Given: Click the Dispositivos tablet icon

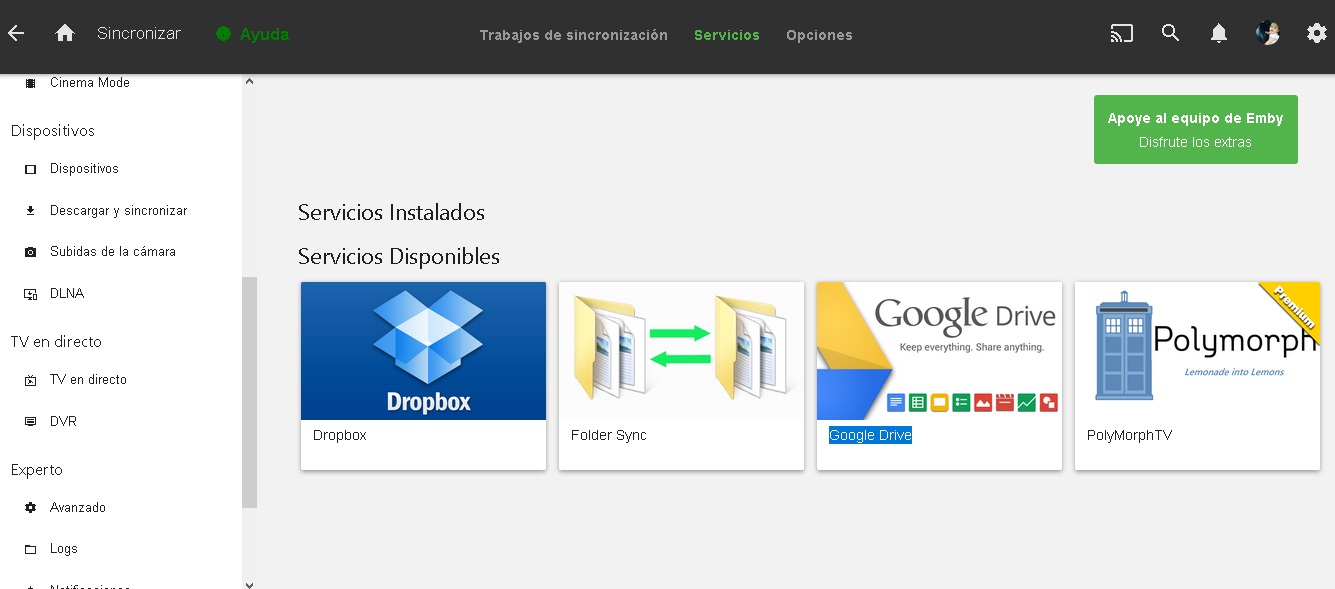Looking at the screenshot, I should coord(30,169).
